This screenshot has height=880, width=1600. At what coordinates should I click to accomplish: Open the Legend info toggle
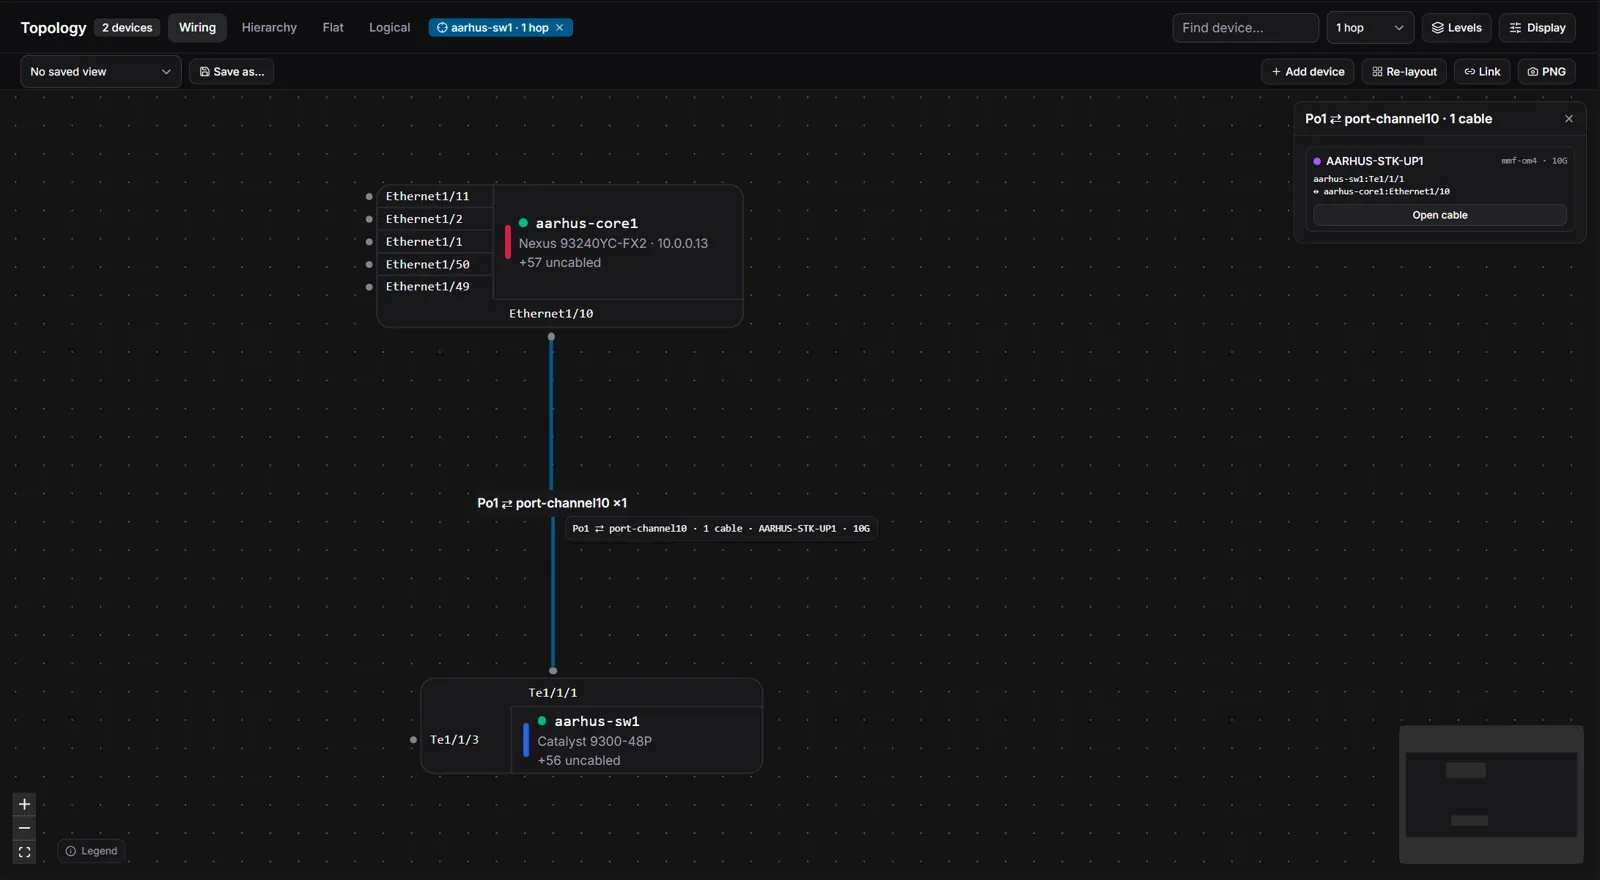tap(91, 851)
